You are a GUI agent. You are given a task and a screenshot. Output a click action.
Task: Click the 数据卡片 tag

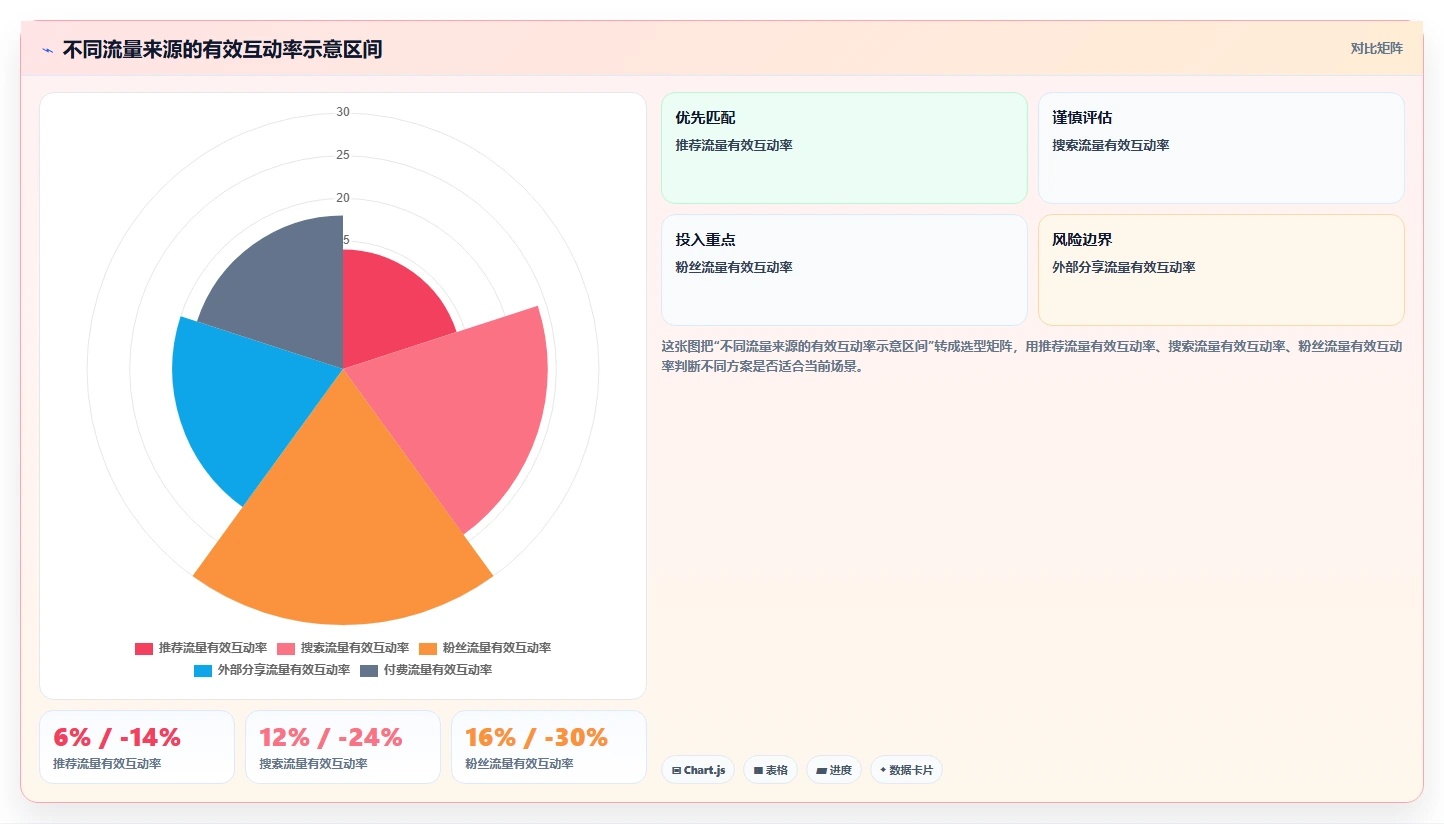coord(906,770)
